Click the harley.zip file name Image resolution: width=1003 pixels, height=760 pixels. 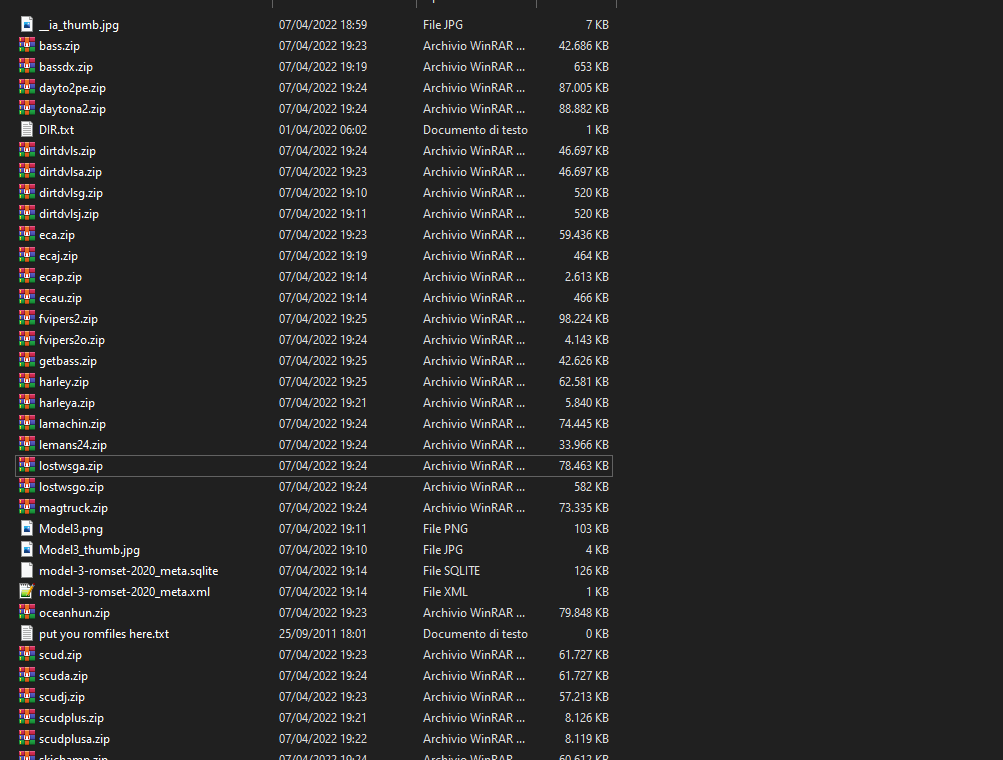click(x=64, y=382)
